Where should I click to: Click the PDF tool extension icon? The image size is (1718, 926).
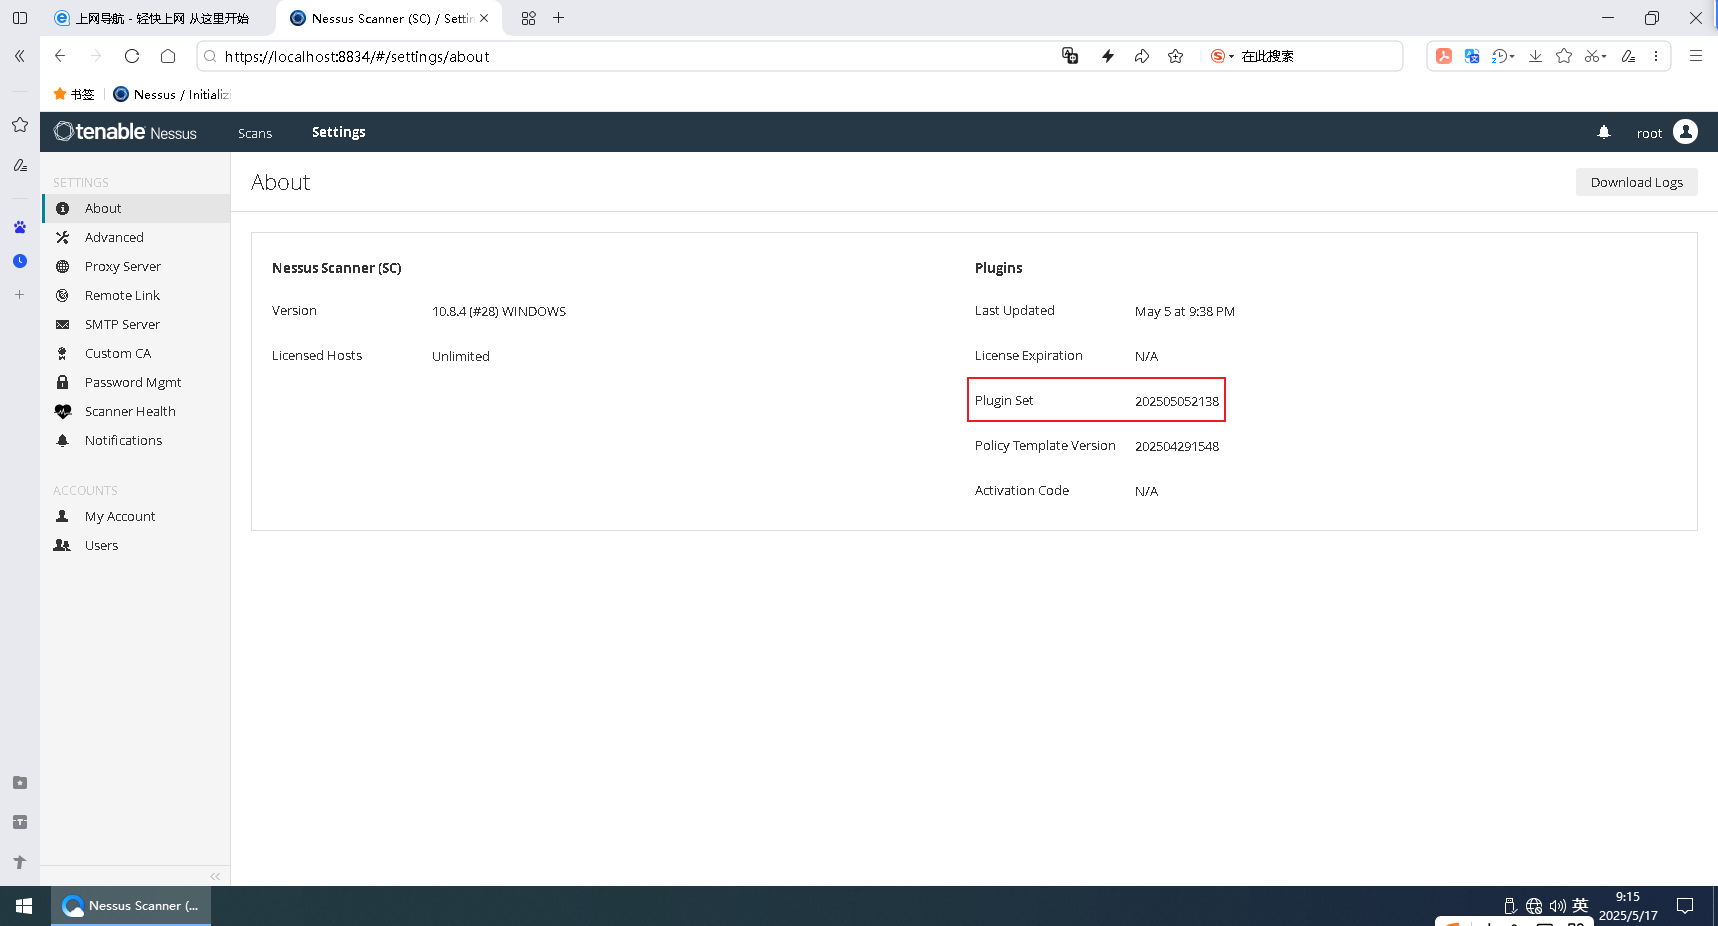coord(1444,56)
